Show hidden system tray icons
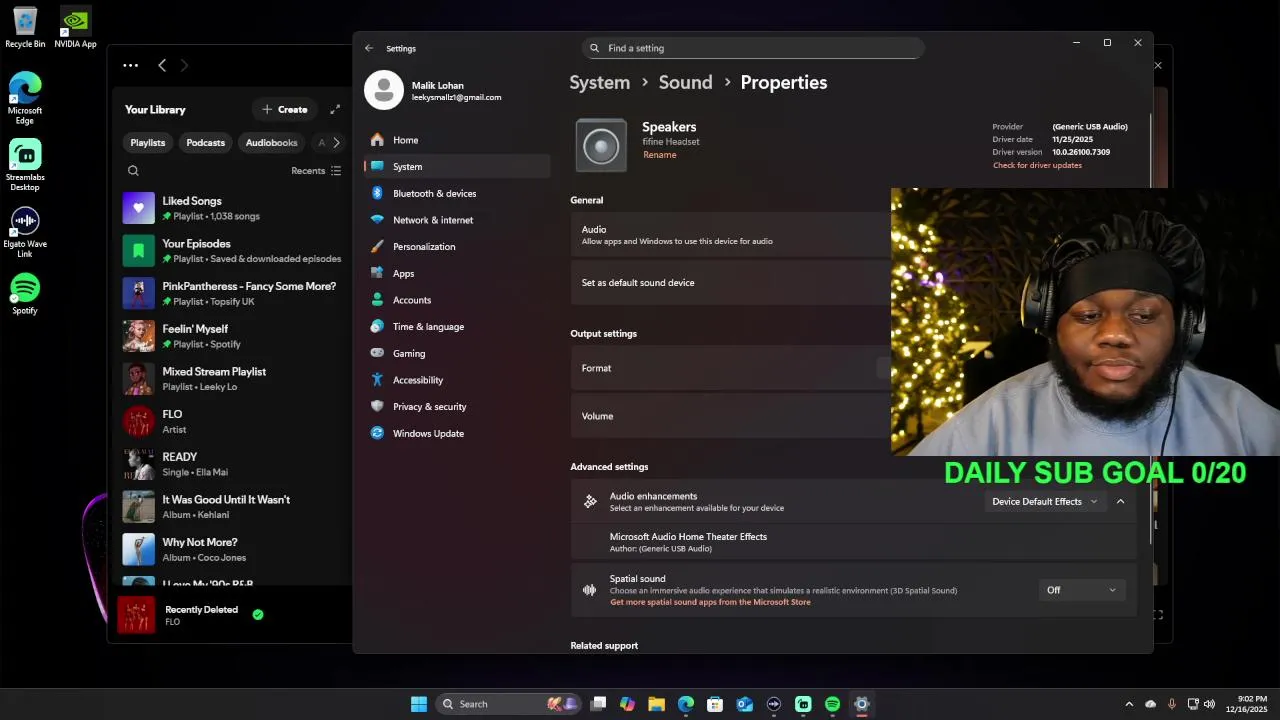This screenshot has height=720, width=1280. coord(1129,704)
